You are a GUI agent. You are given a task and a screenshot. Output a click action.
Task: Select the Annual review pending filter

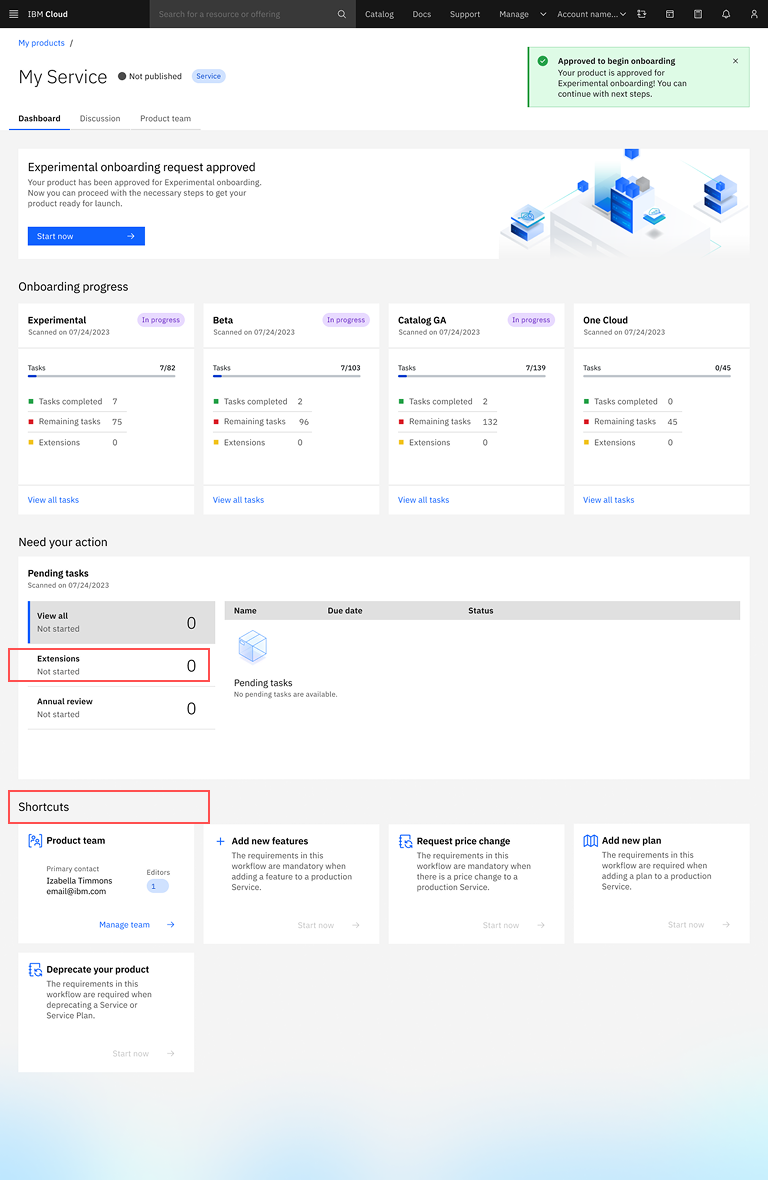tap(121, 708)
